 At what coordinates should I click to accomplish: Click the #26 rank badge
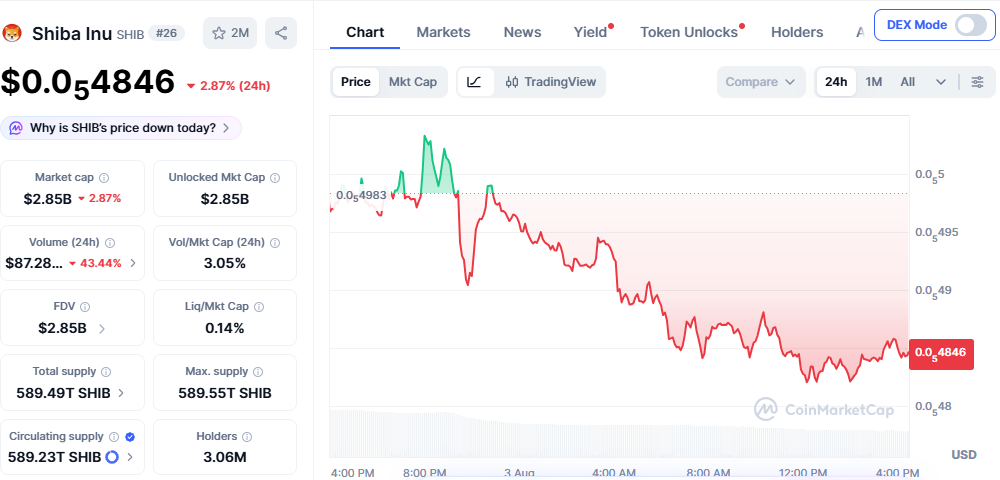(x=166, y=33)
